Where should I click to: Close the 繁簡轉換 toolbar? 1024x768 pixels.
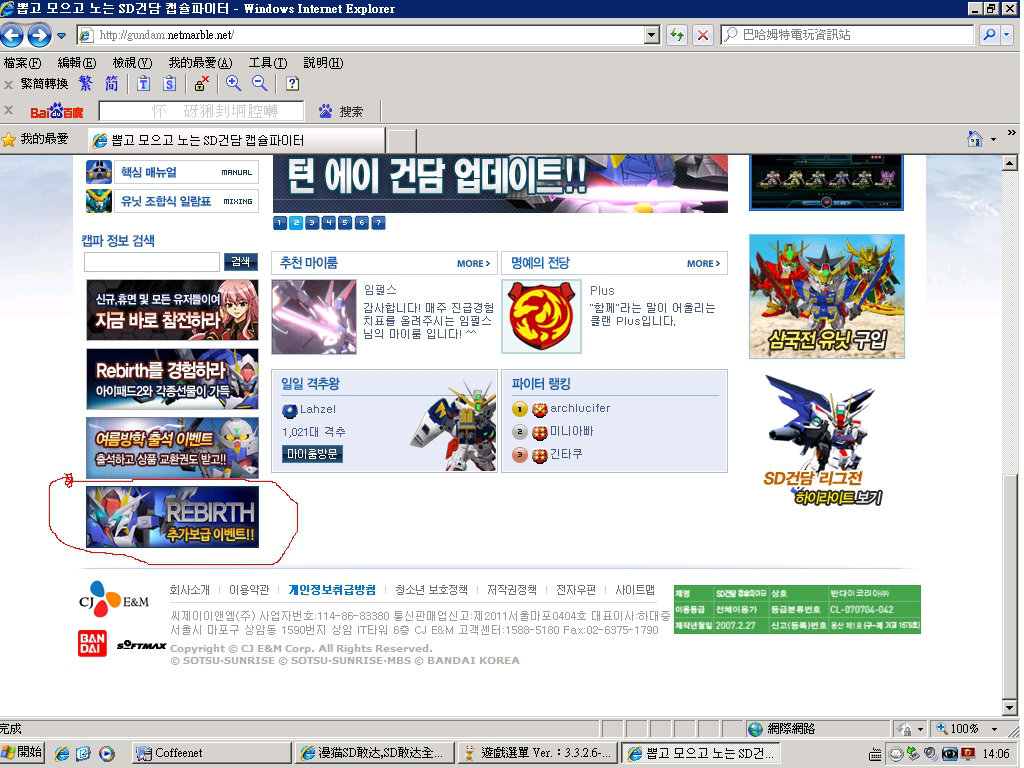tap(8, 84)
